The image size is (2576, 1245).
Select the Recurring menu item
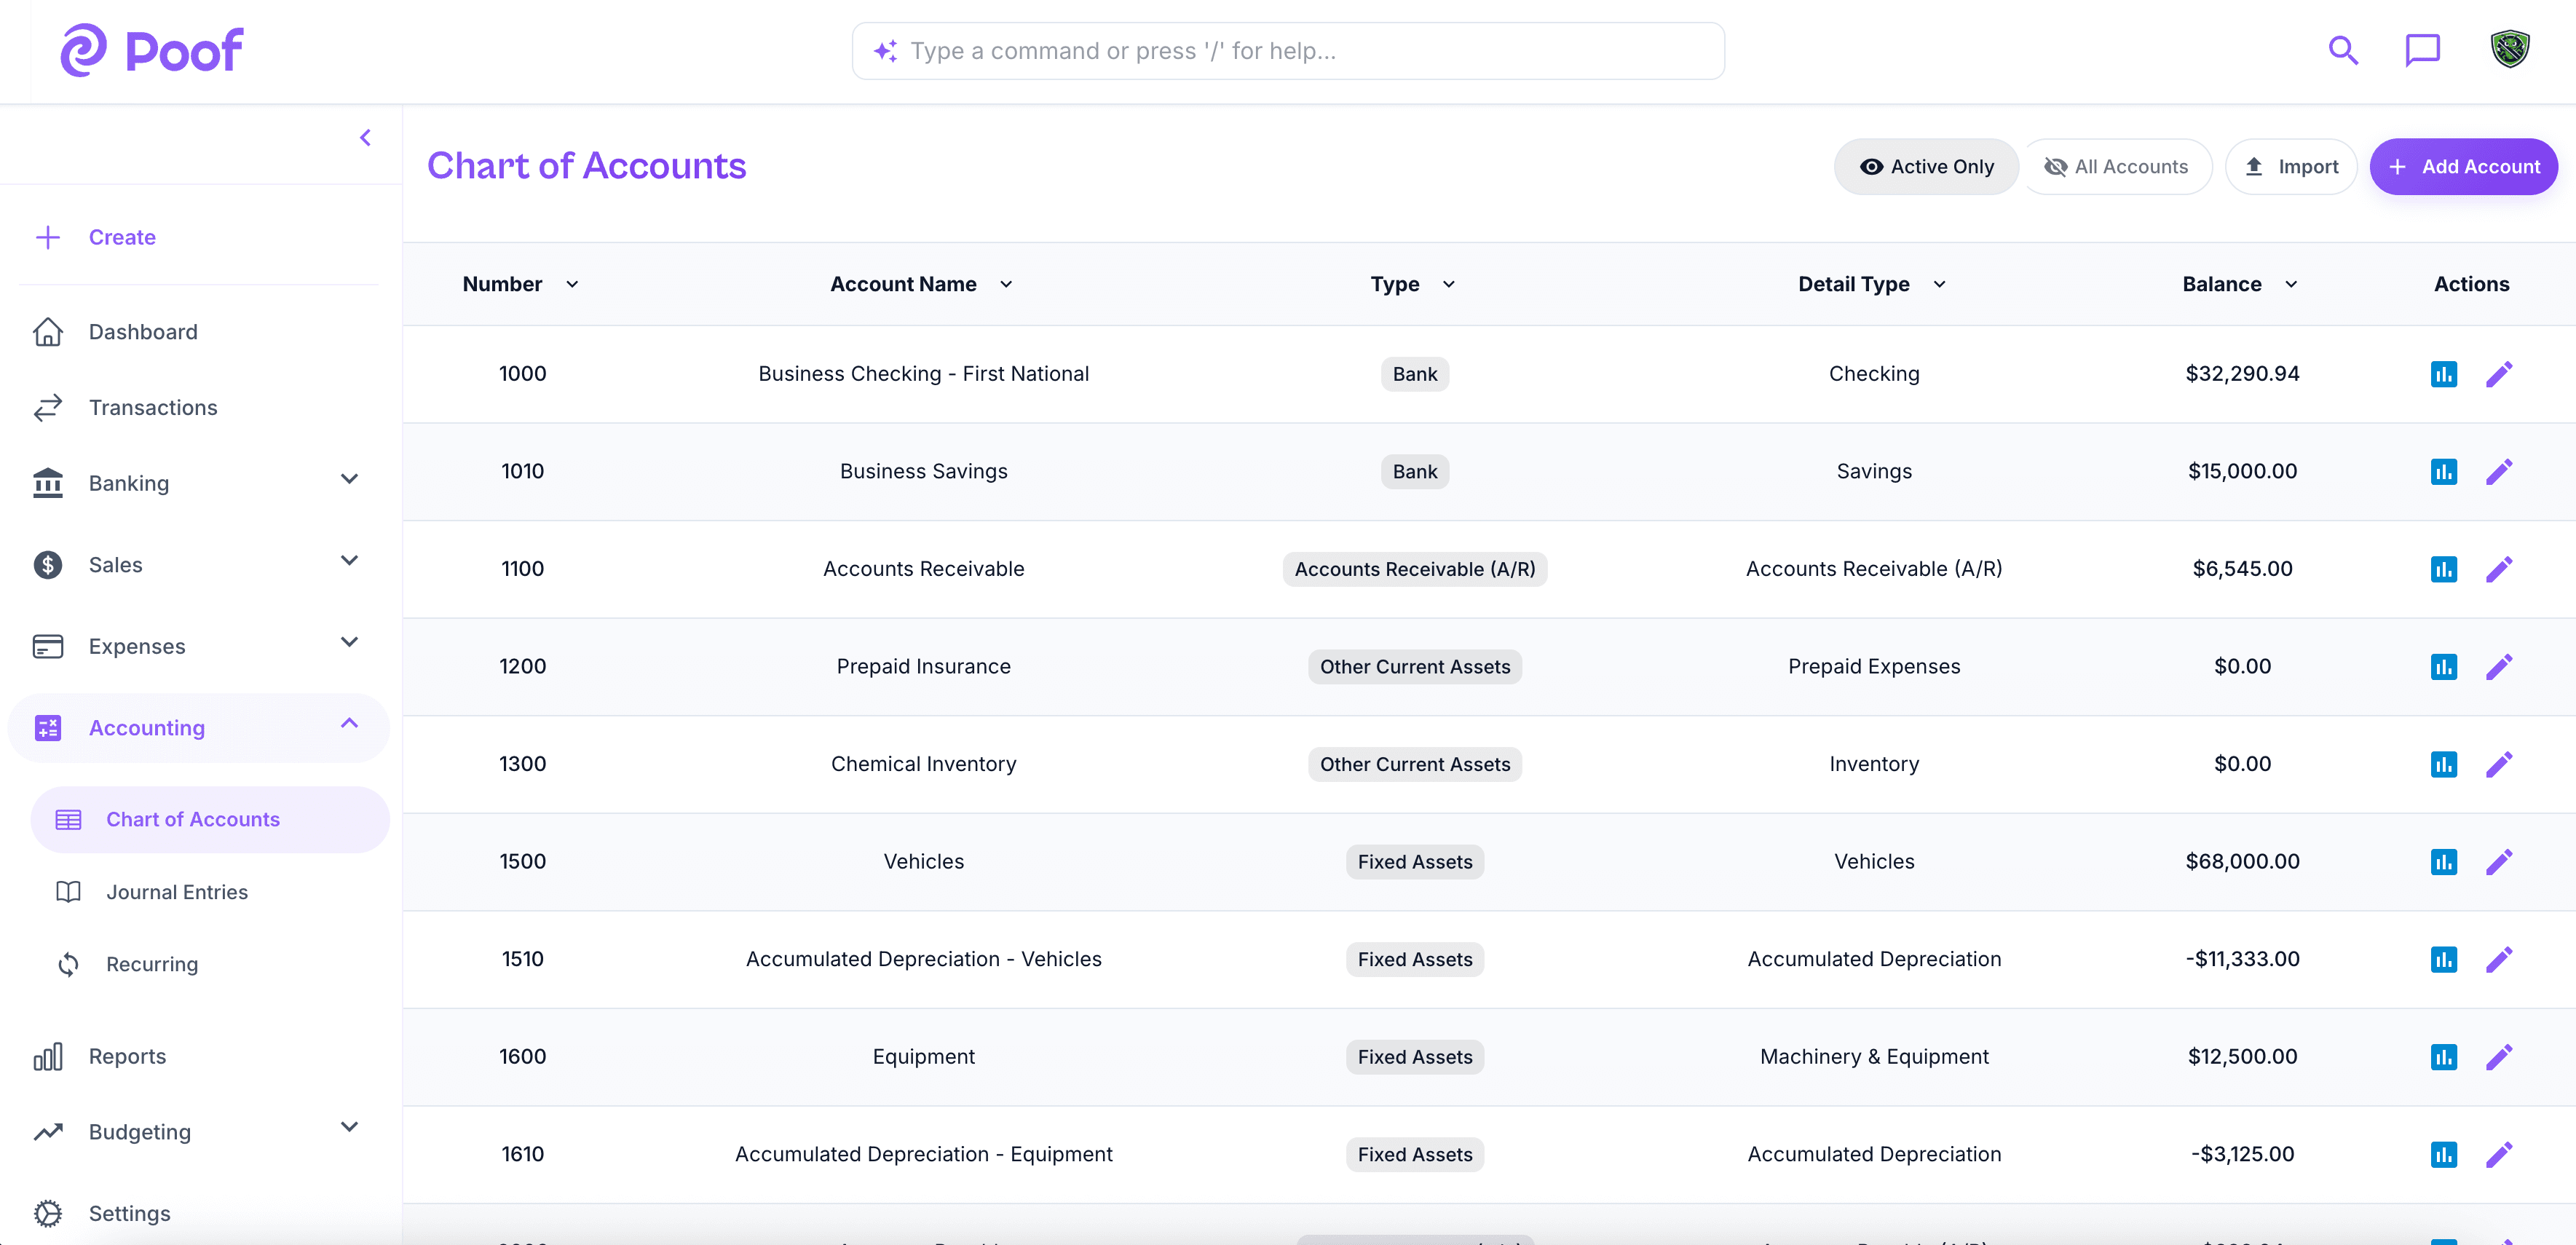pos(153,964)
